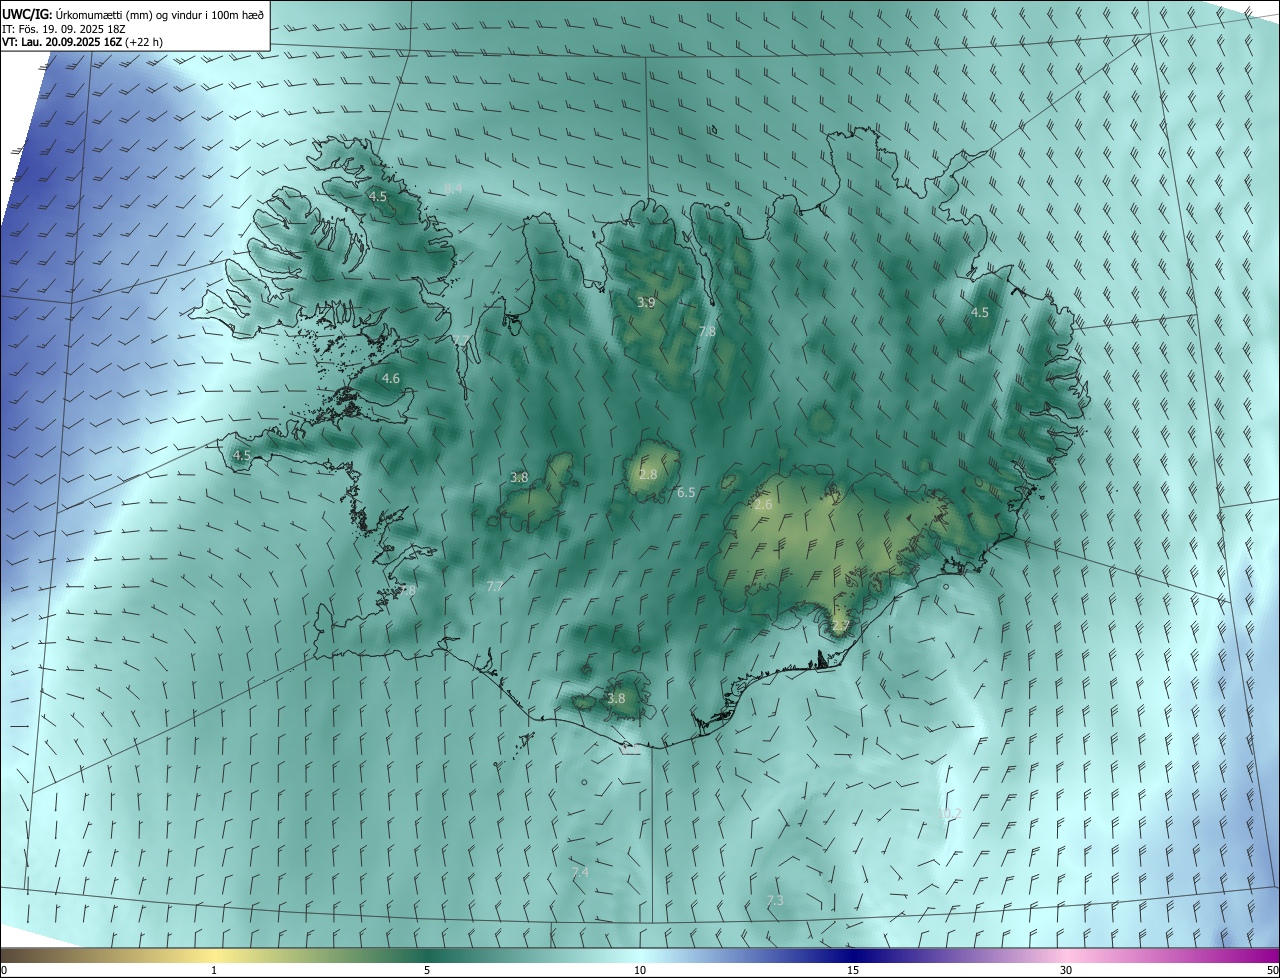Click the 15 tick label on the colour scale

click(853, 970)
